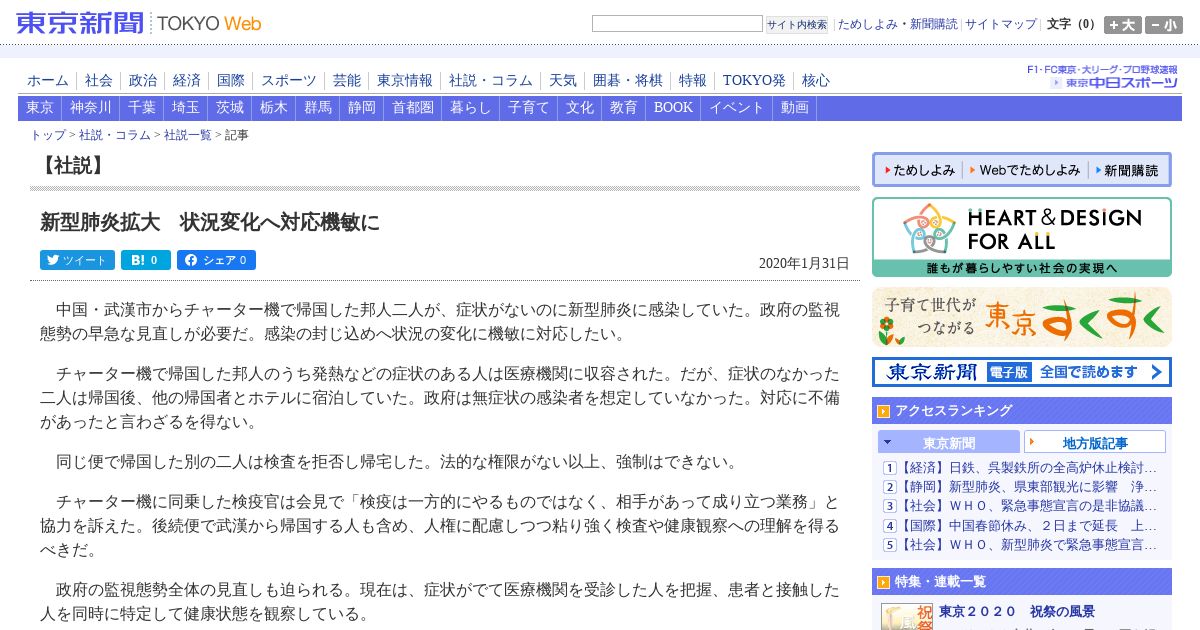
Task: Select 茨城 regional news
Action: [230, 108]
